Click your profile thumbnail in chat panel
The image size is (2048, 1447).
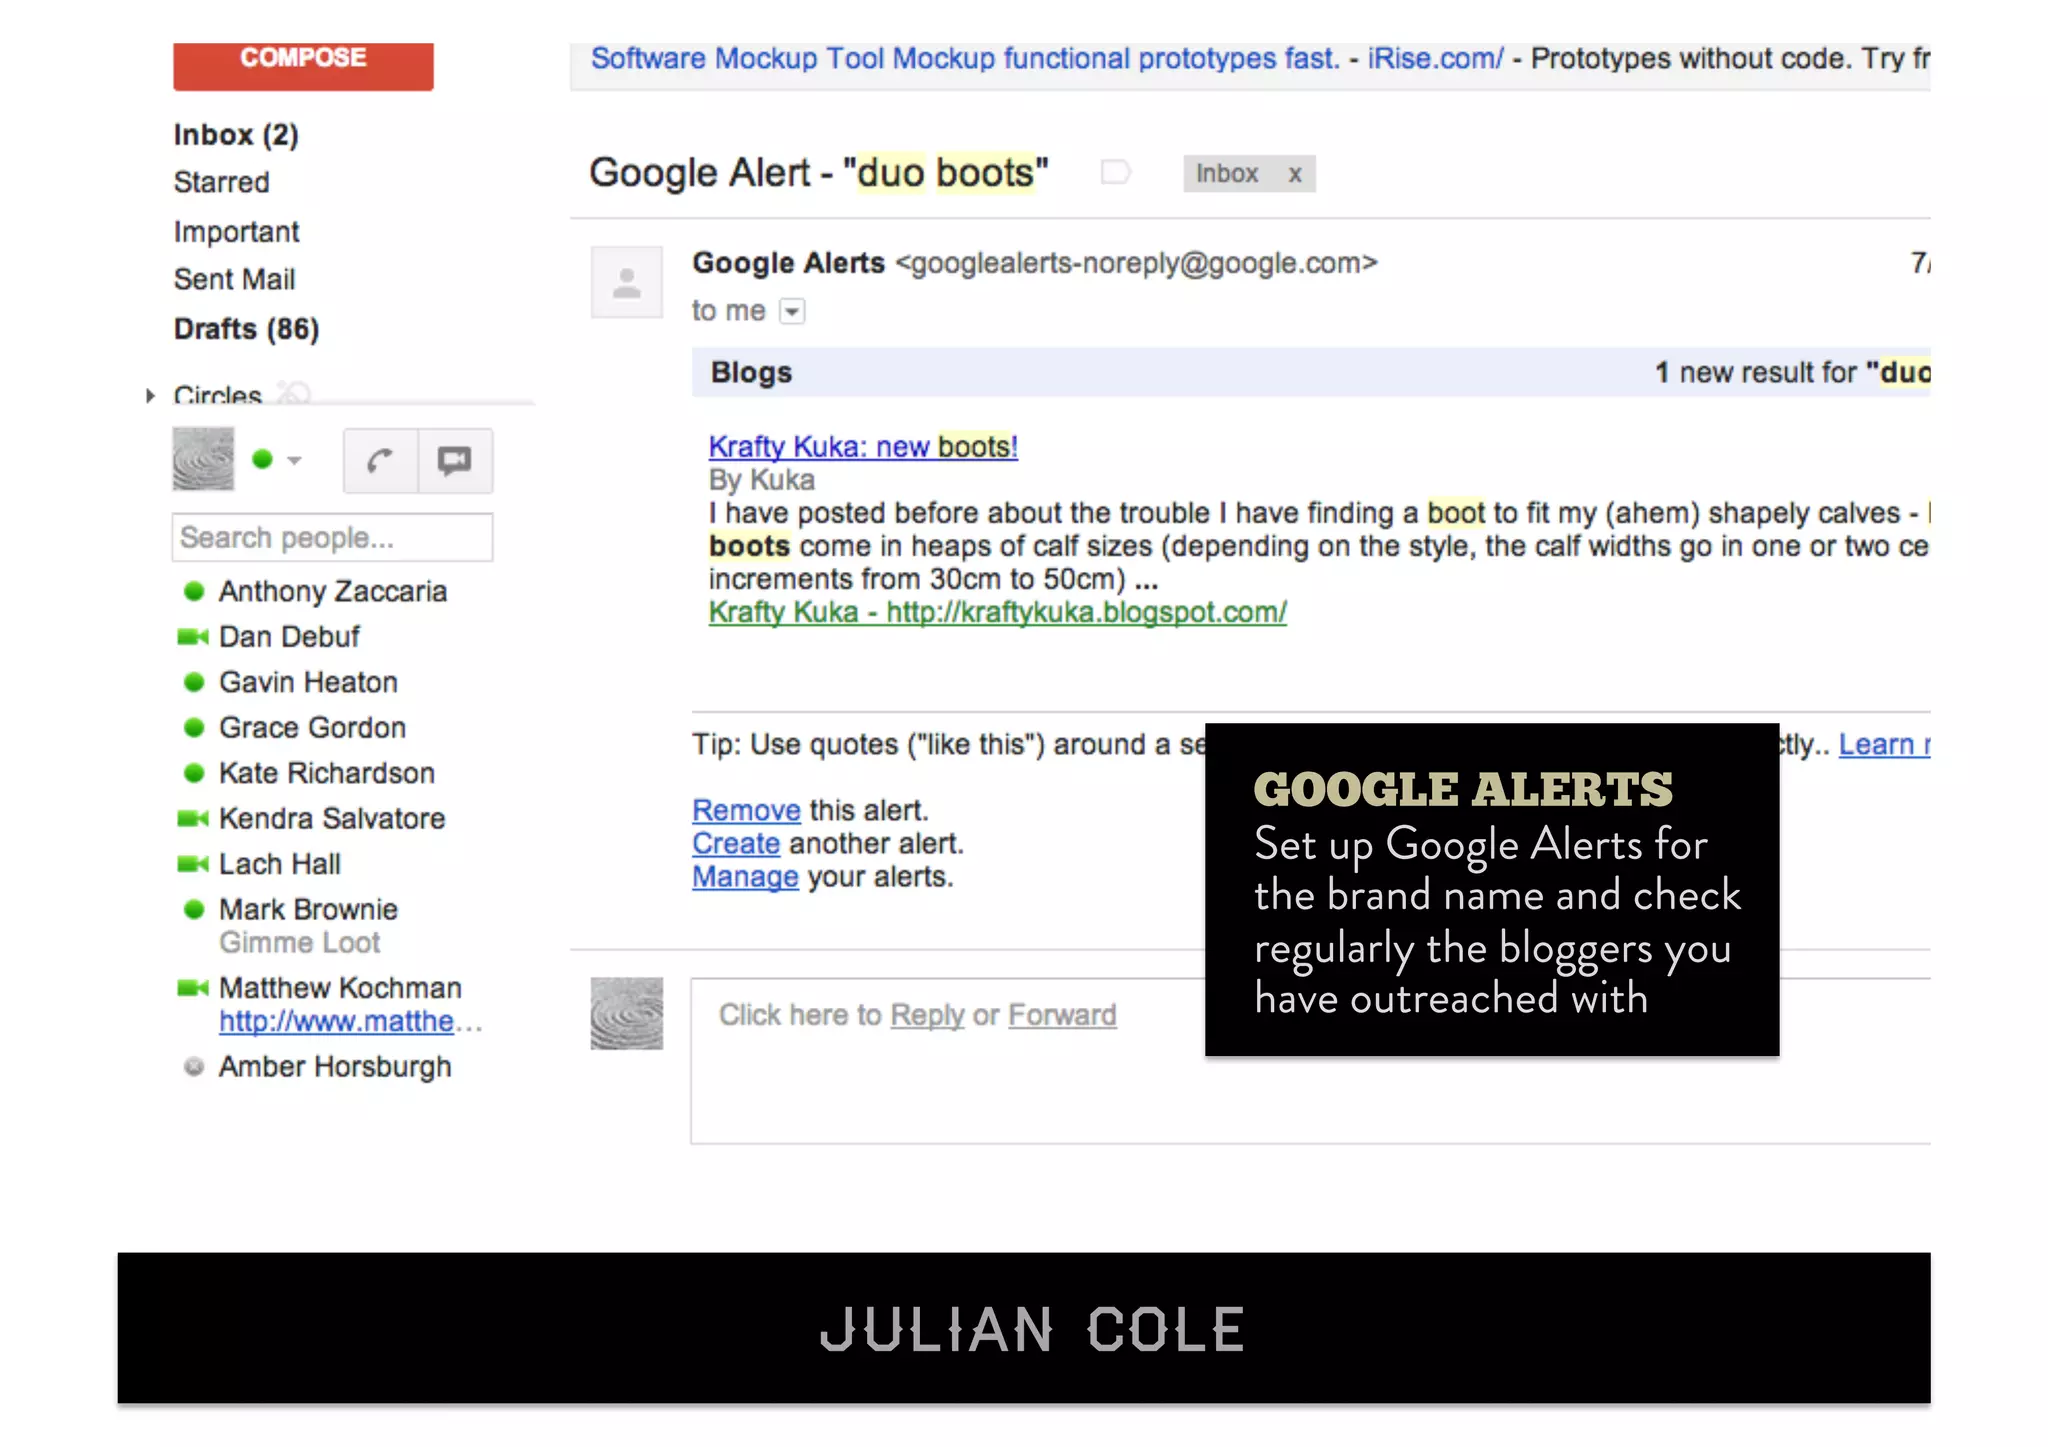(203, 460)
